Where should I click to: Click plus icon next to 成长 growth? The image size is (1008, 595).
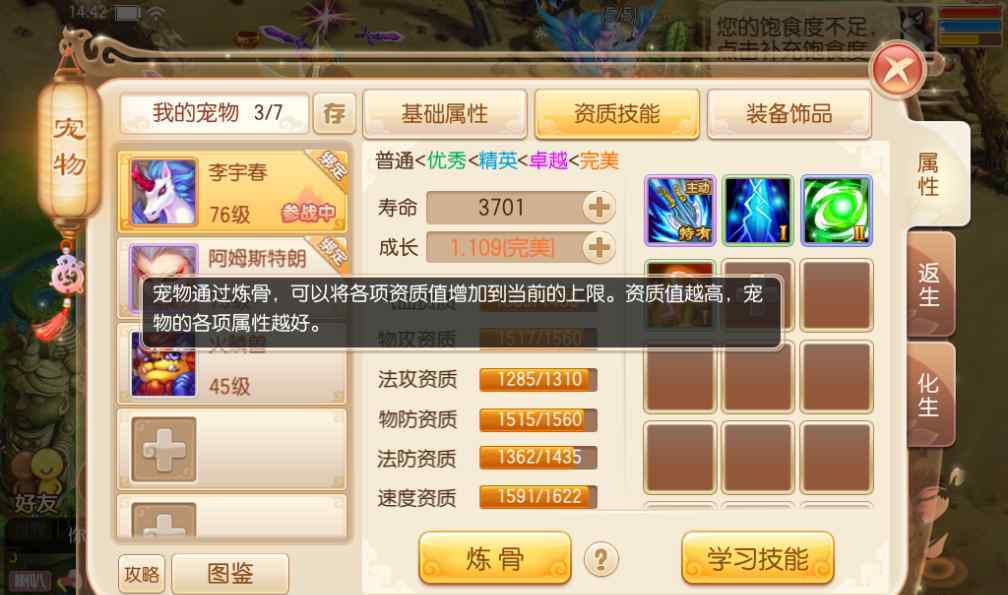[x=599, y=247]
